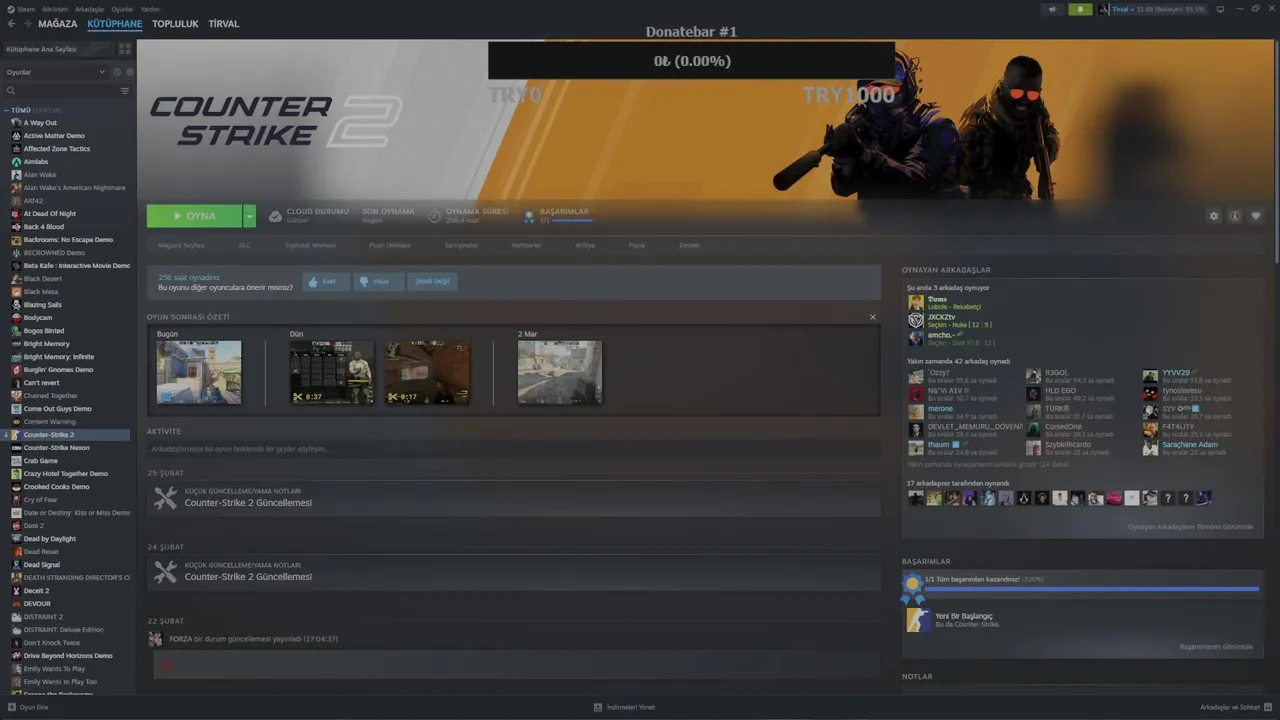1280x720 pixels.
Task: Open the Add Game plus icon
Action: (12, 707)
